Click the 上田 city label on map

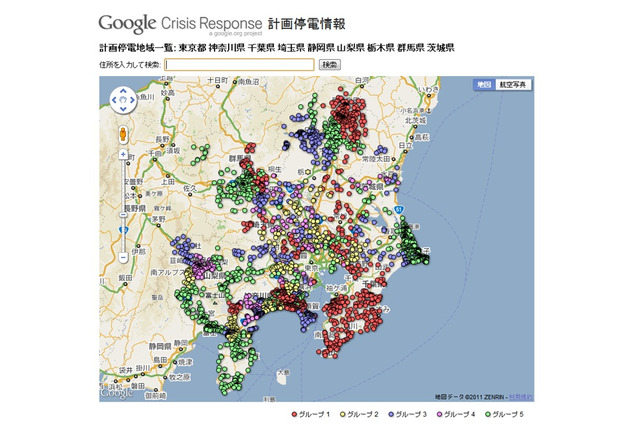[x=168, y=182]
